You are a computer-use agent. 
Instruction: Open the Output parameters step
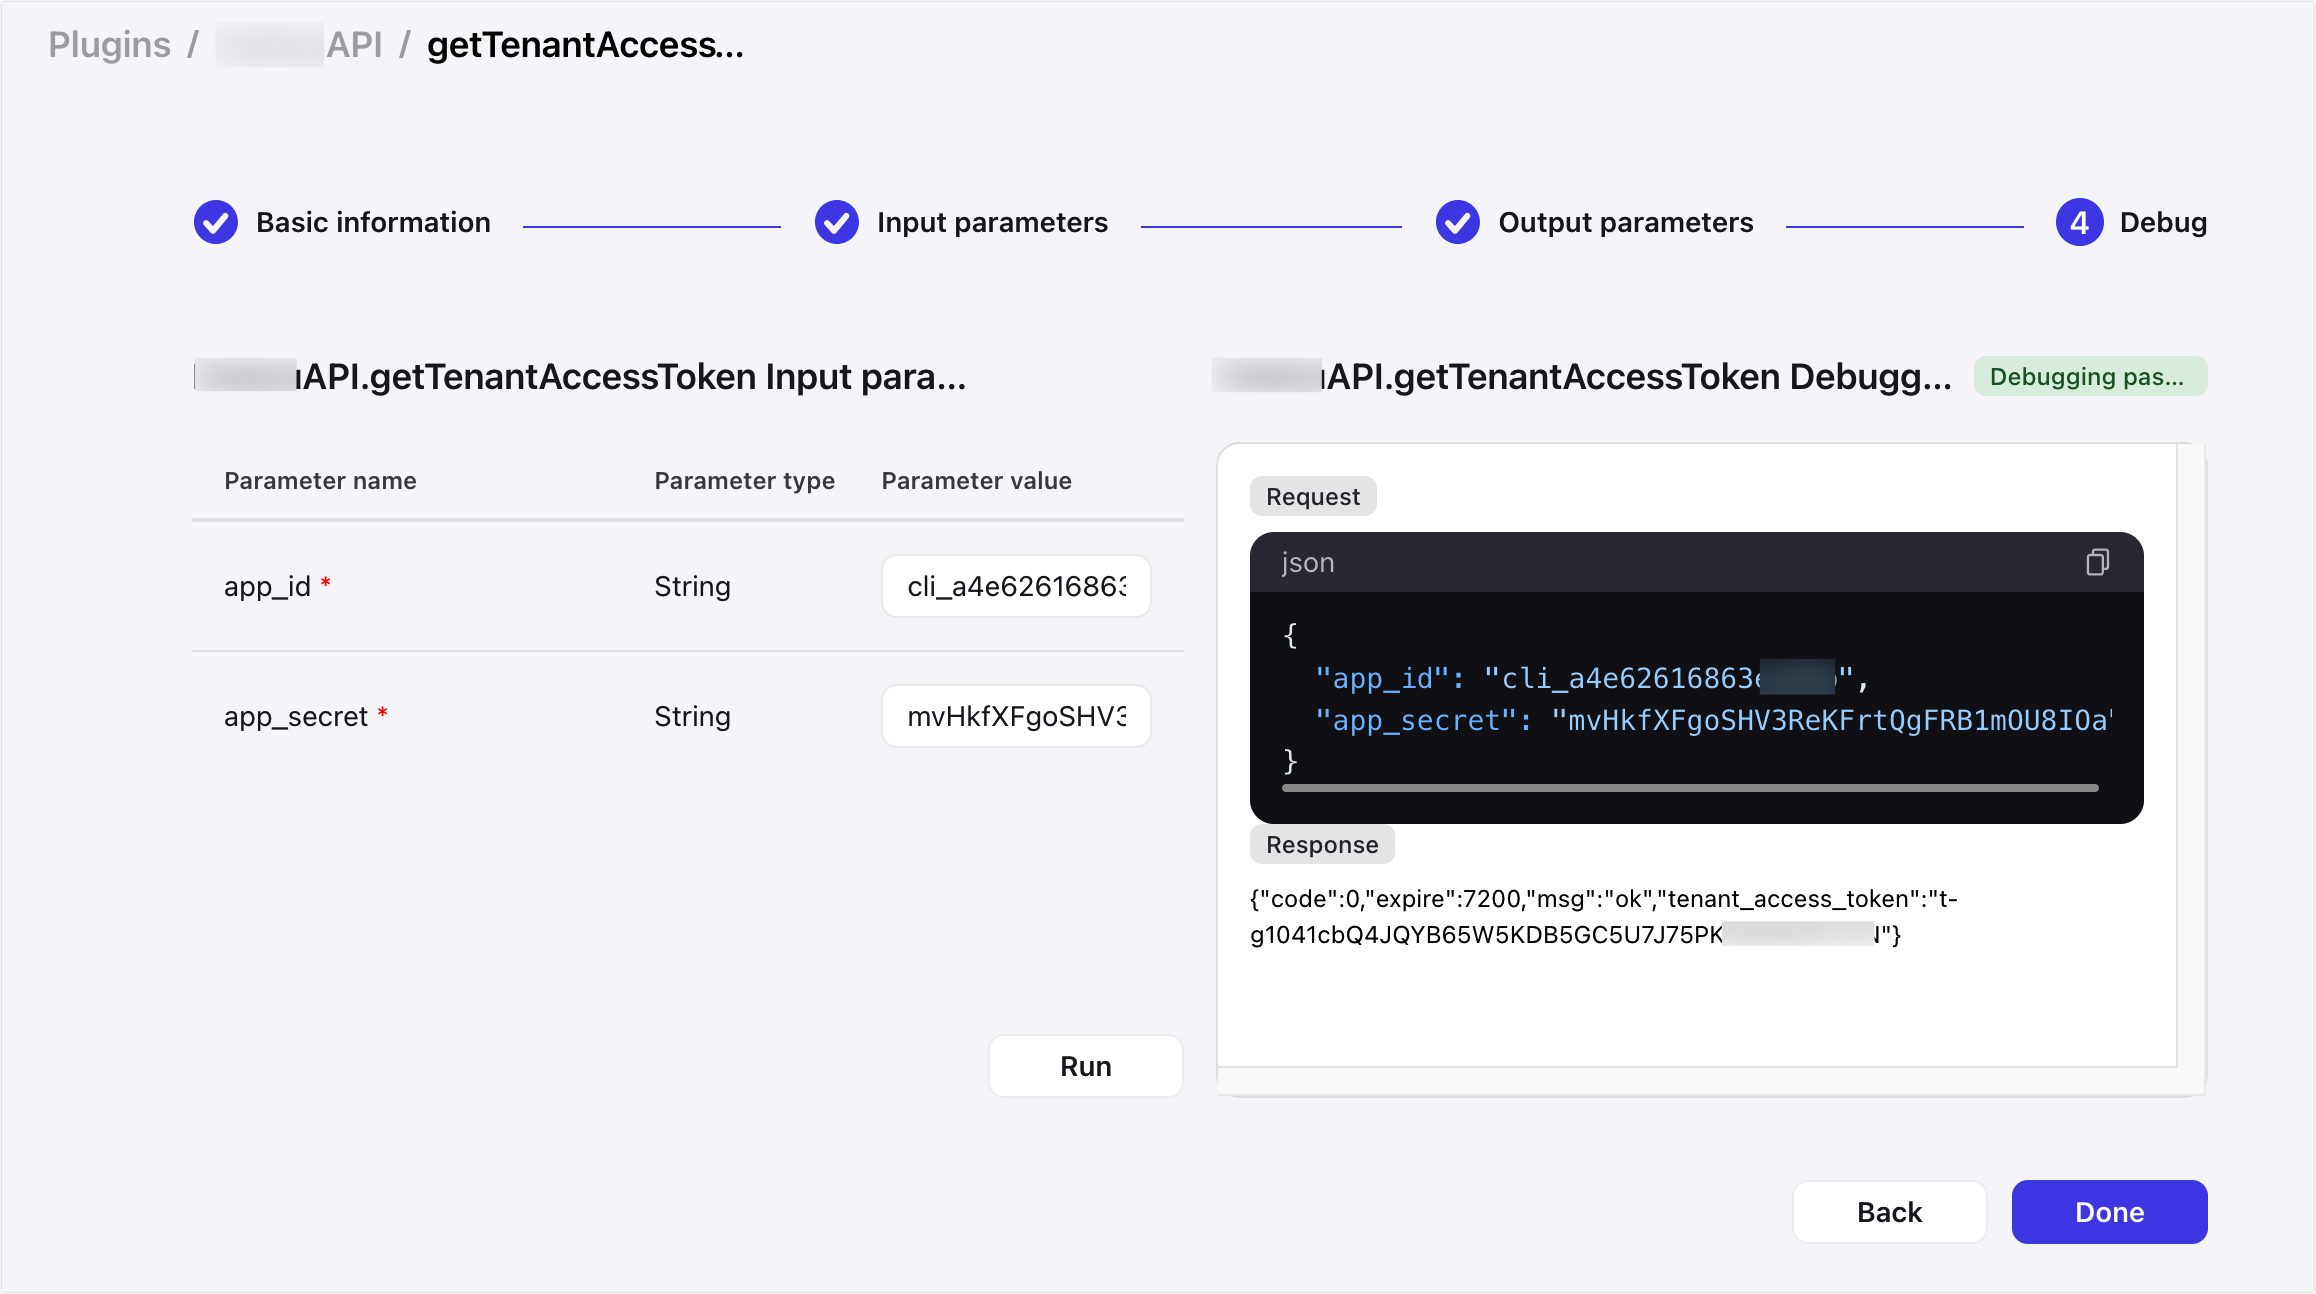point(1625,222)
